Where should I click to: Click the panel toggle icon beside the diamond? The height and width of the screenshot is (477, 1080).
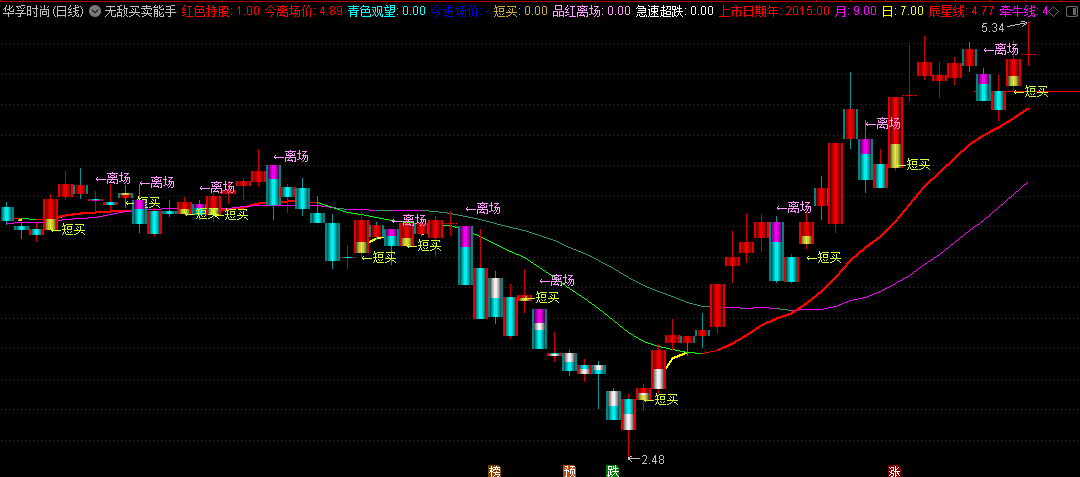(x=1070, y=11)
